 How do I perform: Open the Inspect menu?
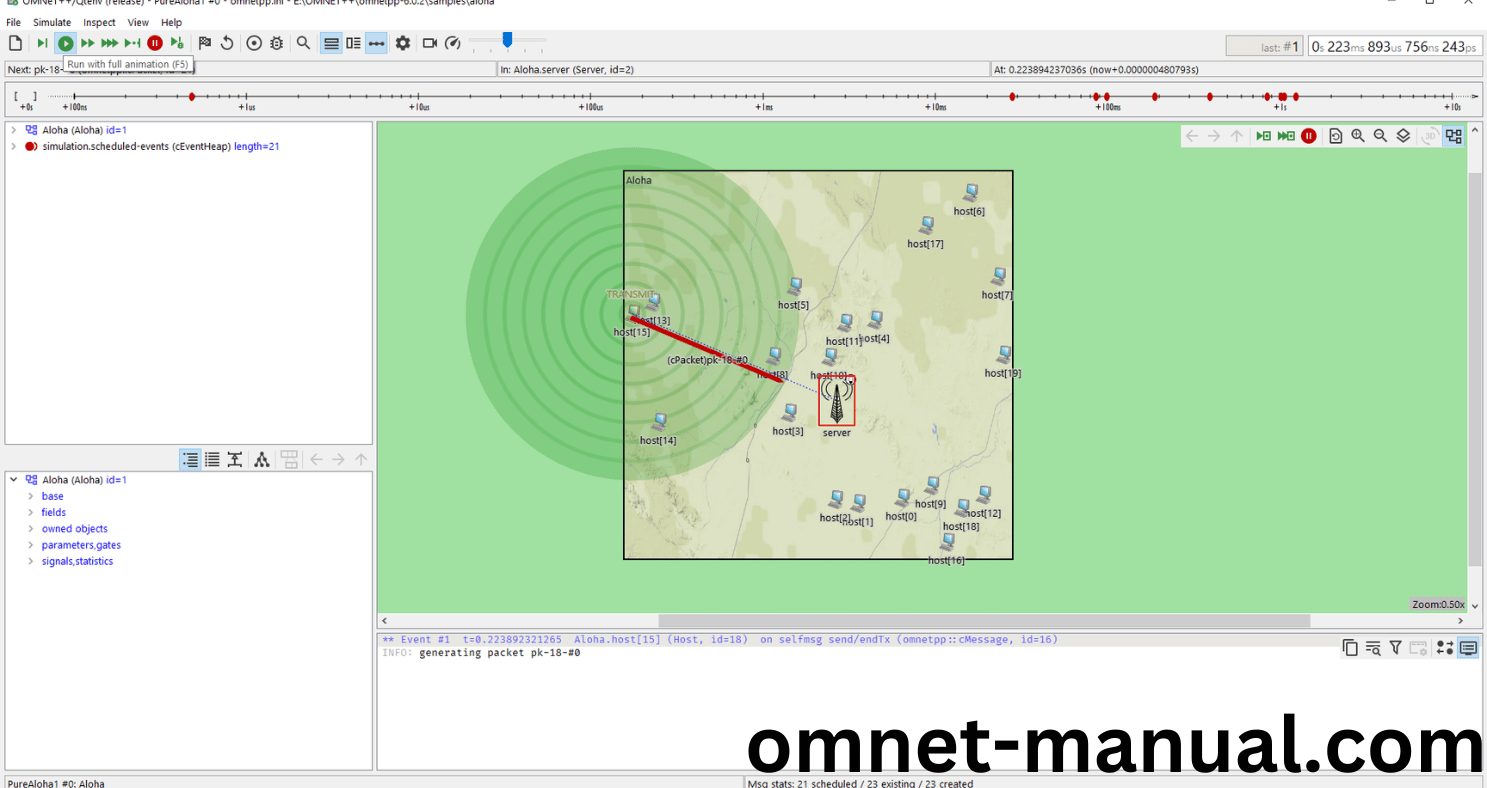pyautogui.click(x=99, y=22)
